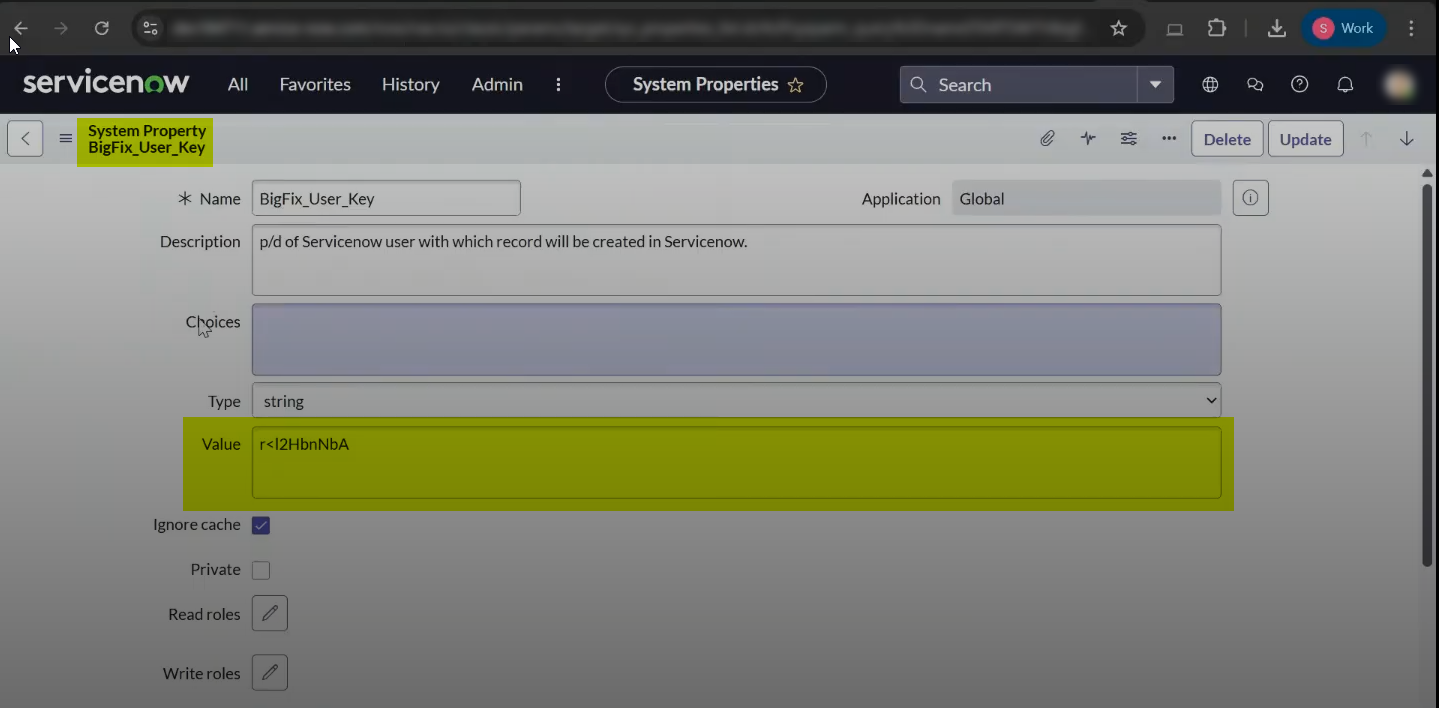Viewport: 1439px width, 708px height.
Task: Open more menus vertical dots
Action: [x=559, y=84]
